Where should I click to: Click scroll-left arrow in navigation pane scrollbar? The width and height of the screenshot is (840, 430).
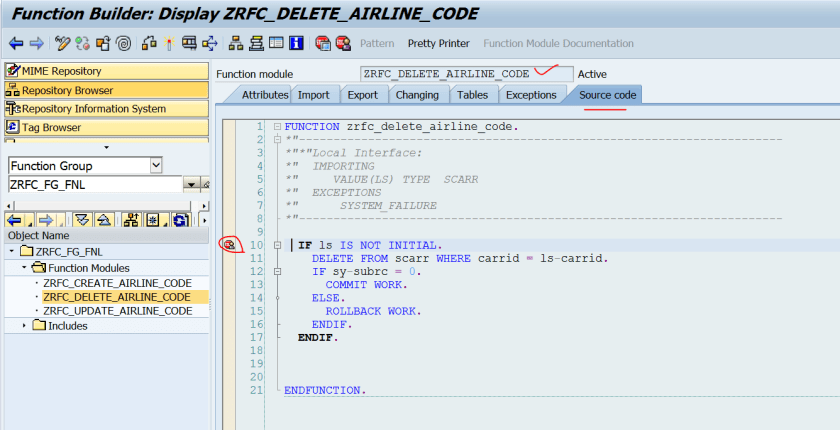point(9,206)
